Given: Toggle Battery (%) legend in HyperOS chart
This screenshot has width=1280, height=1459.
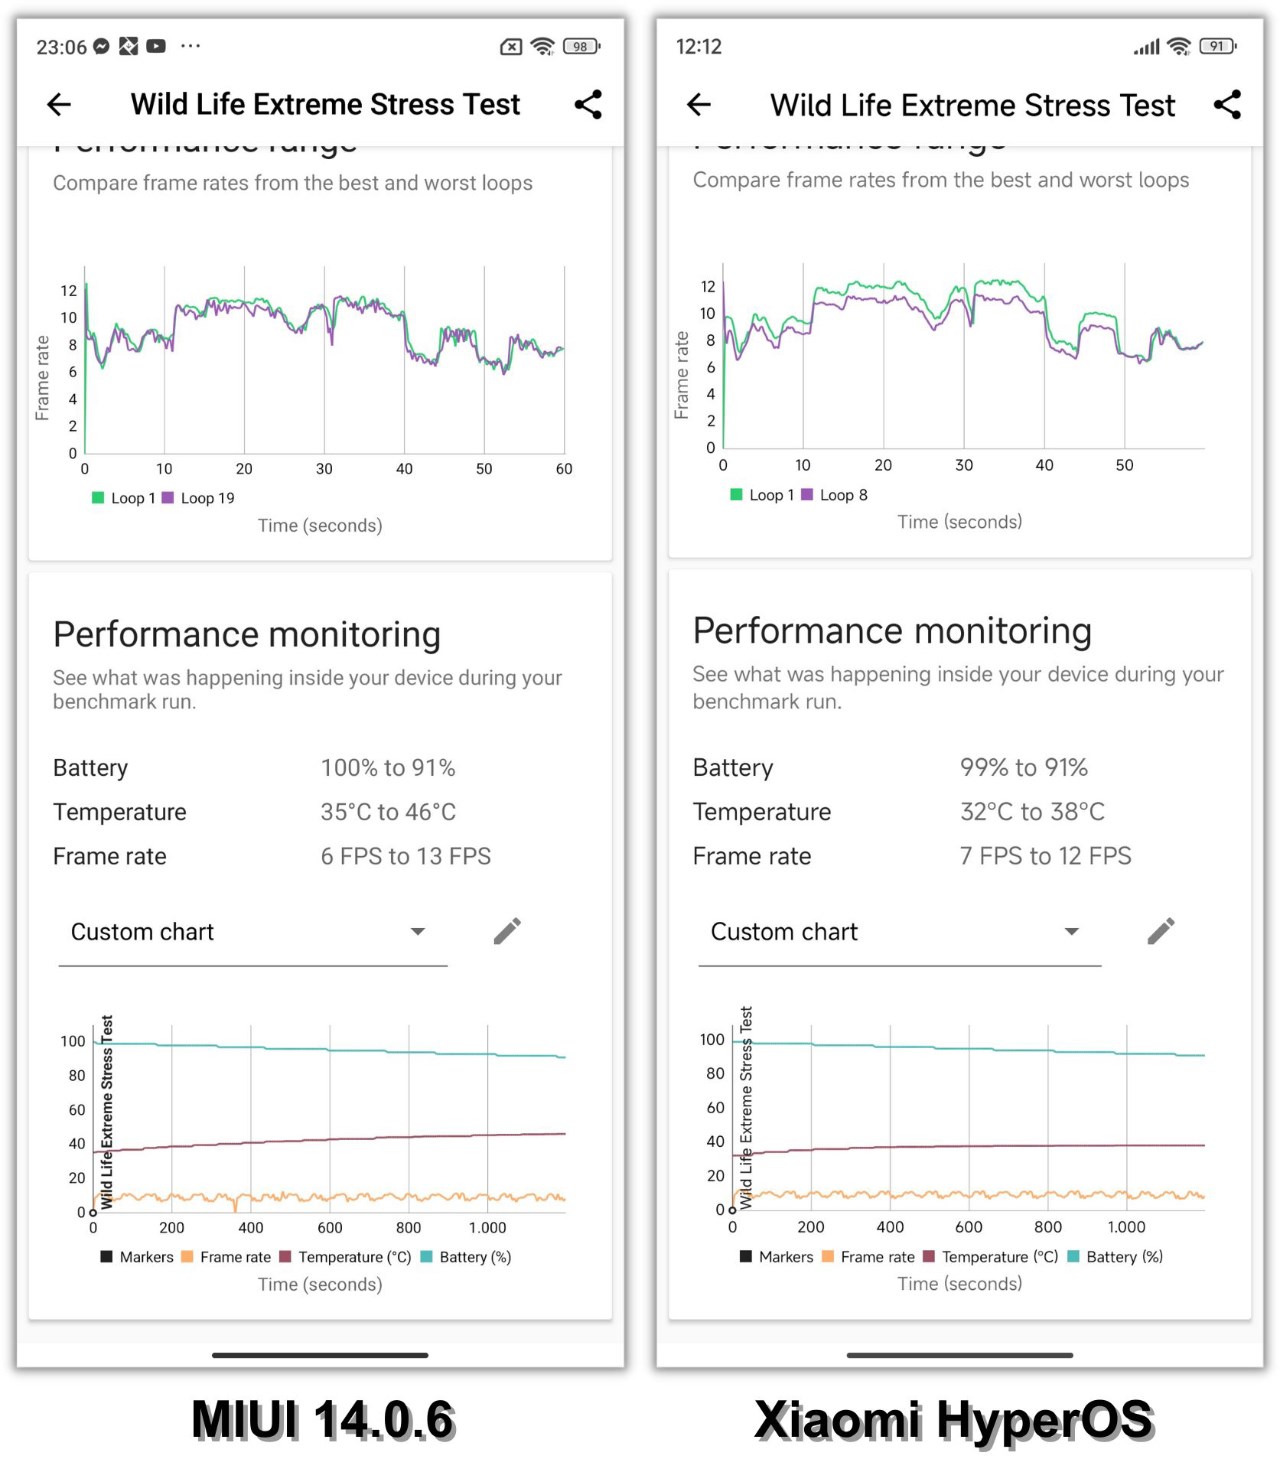Looking at the screenshot, I should point(1115,1257).
